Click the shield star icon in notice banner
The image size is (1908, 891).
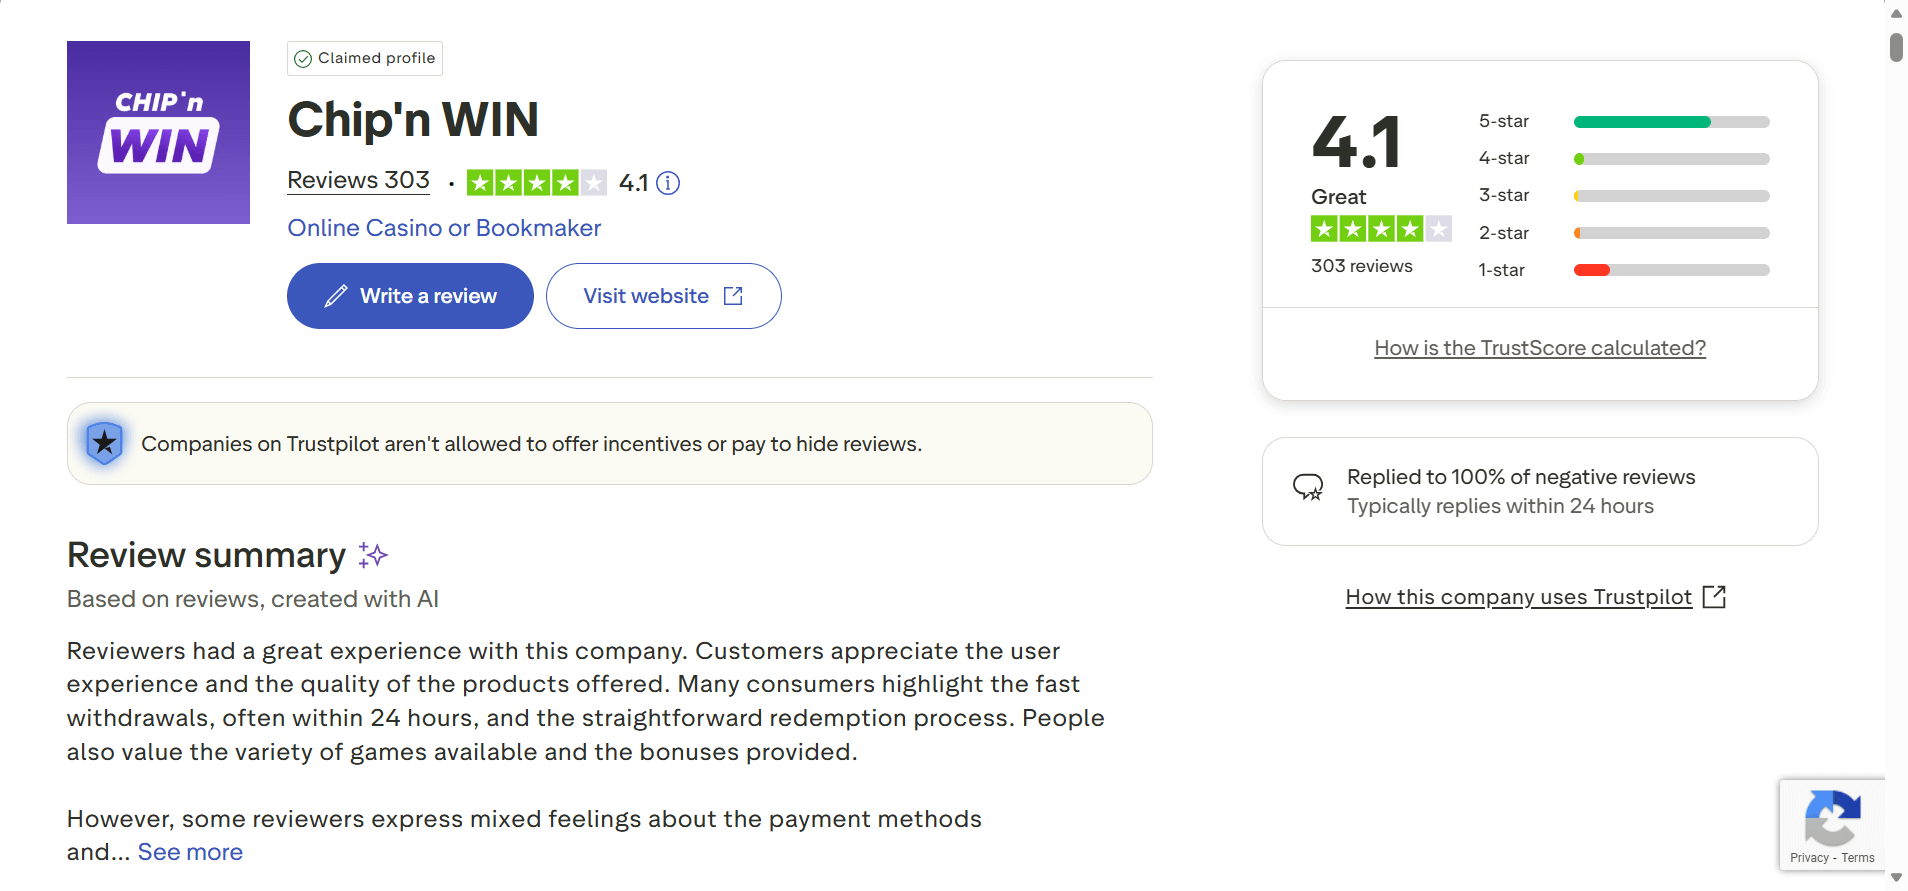tap(104, 443)
